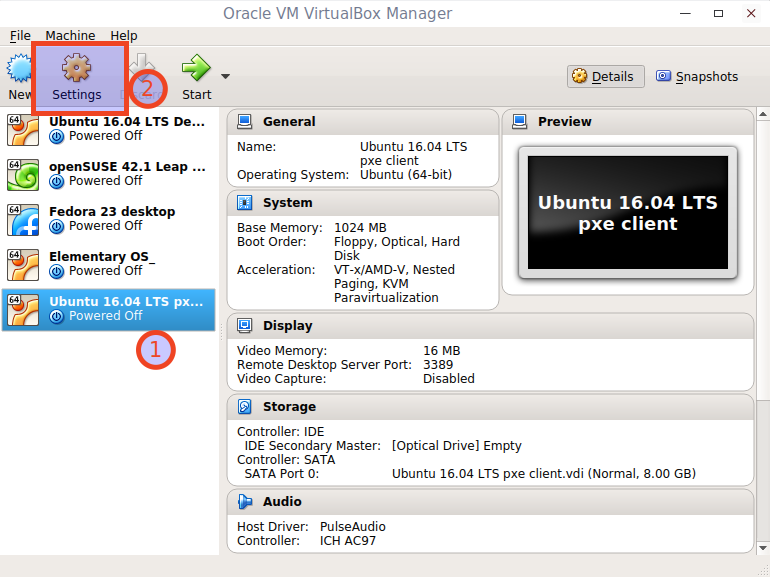Switch to Details view
This screenshot has width=770, height=577.
pos(605,77)
